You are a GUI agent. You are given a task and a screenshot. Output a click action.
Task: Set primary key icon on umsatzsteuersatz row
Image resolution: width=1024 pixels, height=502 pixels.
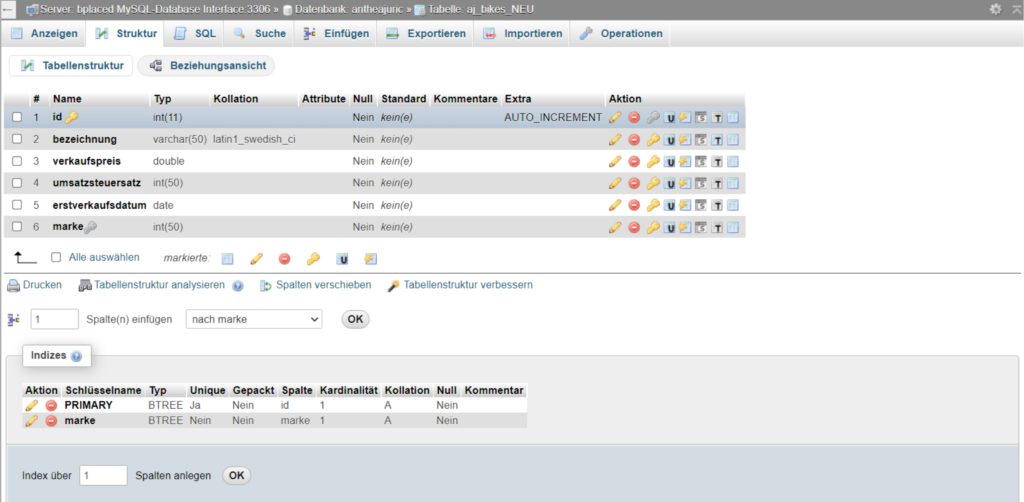pos(653,183)
